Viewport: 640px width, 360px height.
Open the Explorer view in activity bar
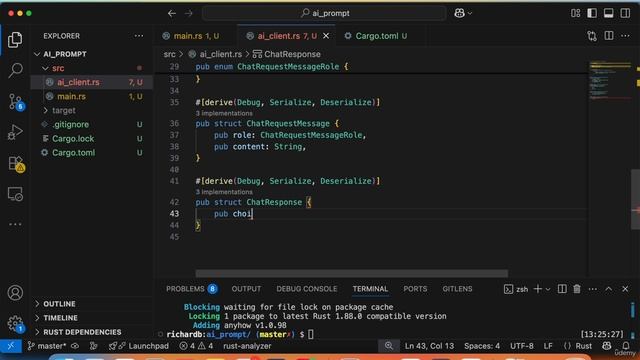click(x=15, y=40)
